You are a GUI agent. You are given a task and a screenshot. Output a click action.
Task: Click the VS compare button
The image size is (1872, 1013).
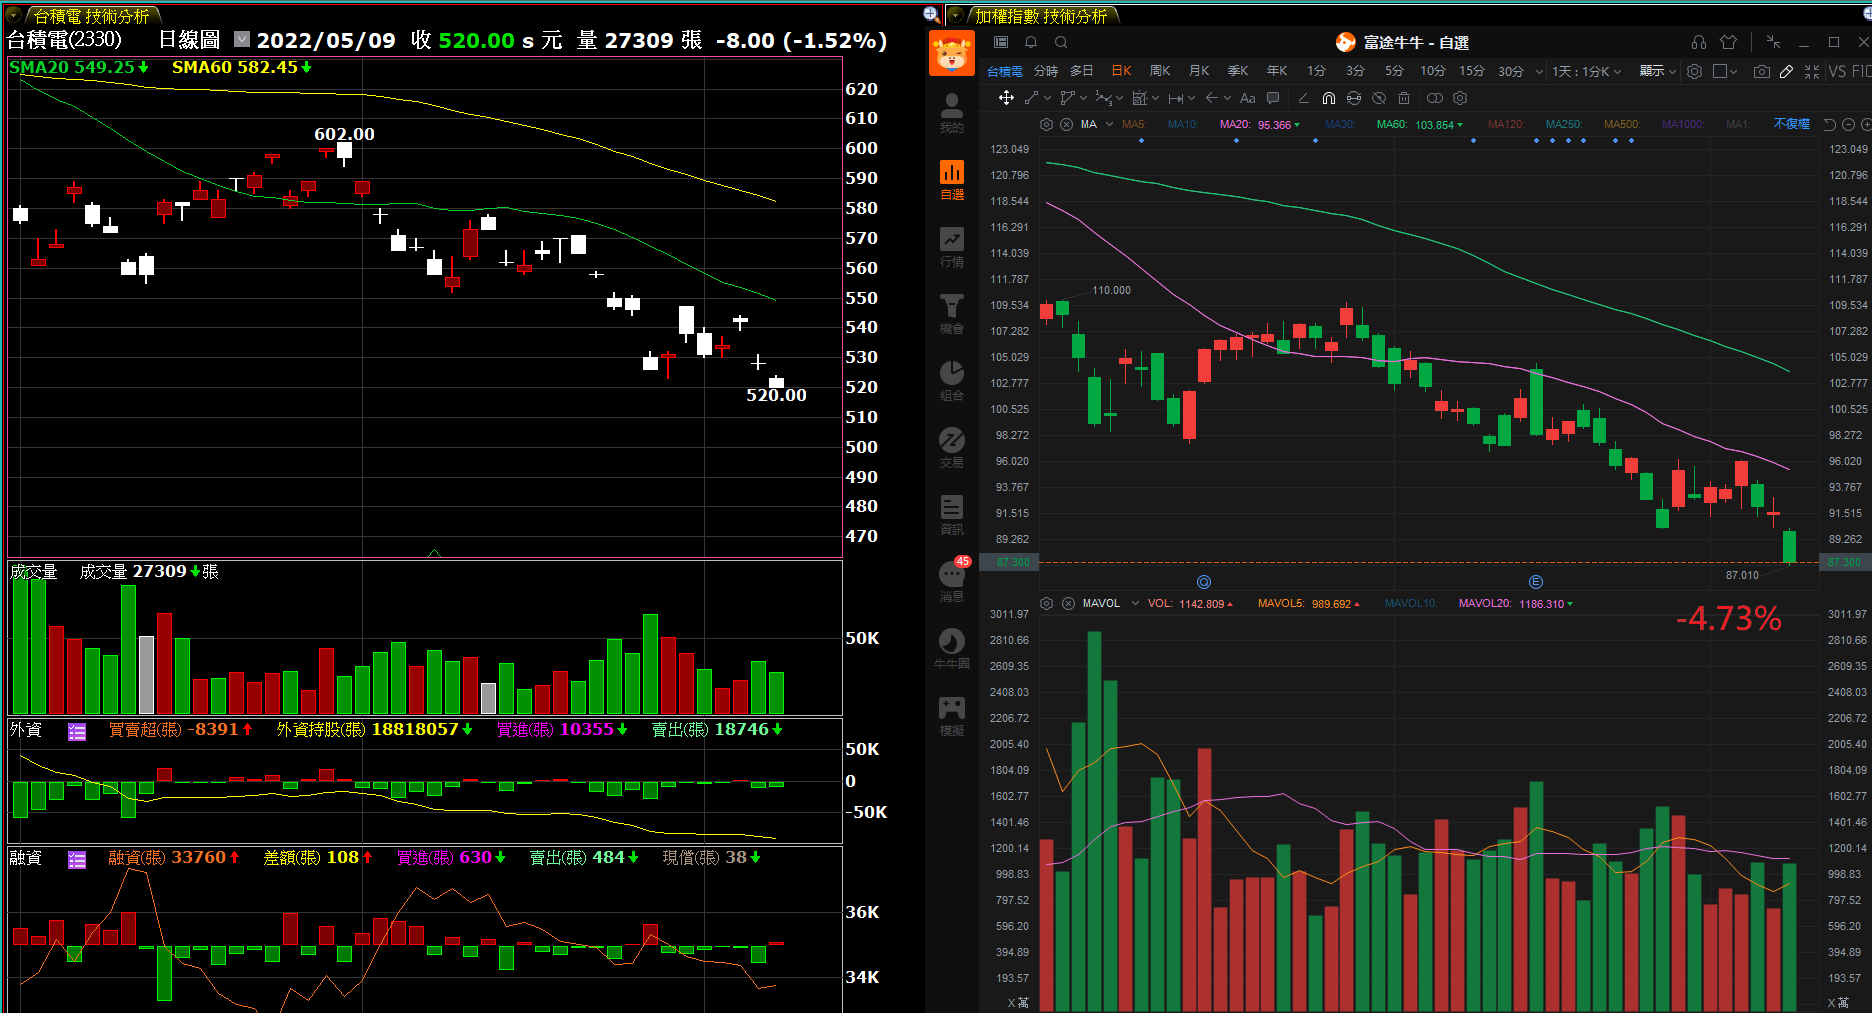[1837, 71]
